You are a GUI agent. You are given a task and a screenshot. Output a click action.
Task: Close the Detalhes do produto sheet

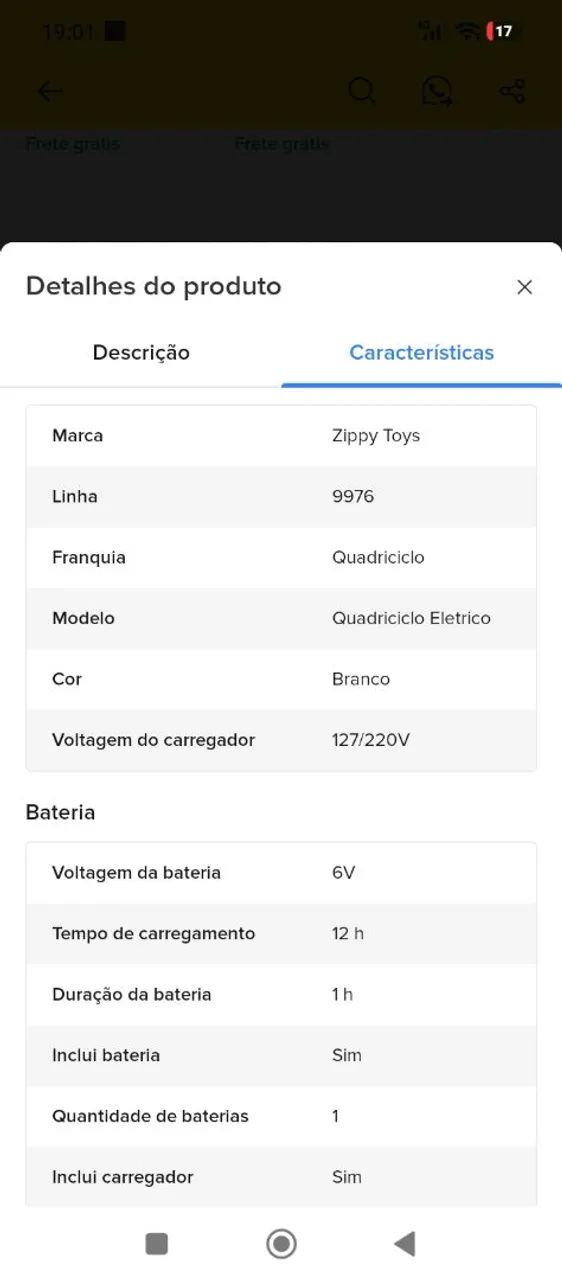pyautogui.click(x=524, y=287)
